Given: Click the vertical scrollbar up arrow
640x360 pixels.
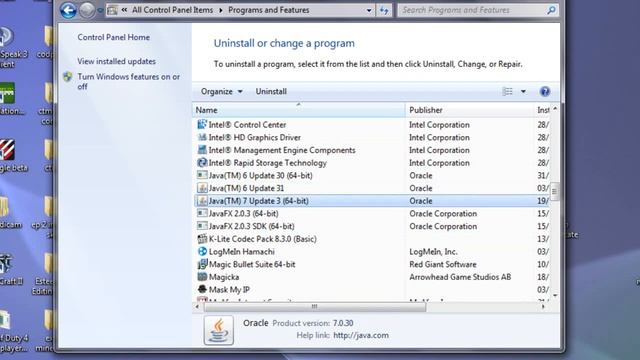Looking at the screenshot, I should pyautogui.click(x=555, y=109).
